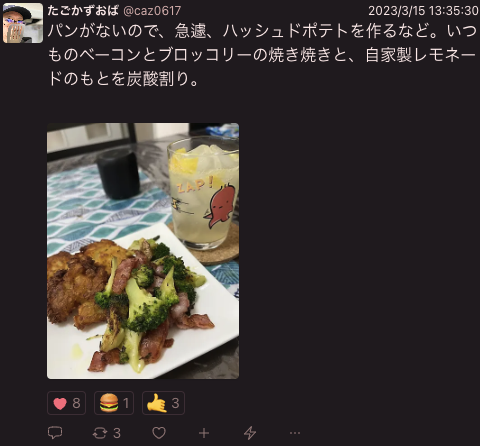Open the poster's profile avatar
Screen dimensions: 480x446
(23, 23)
